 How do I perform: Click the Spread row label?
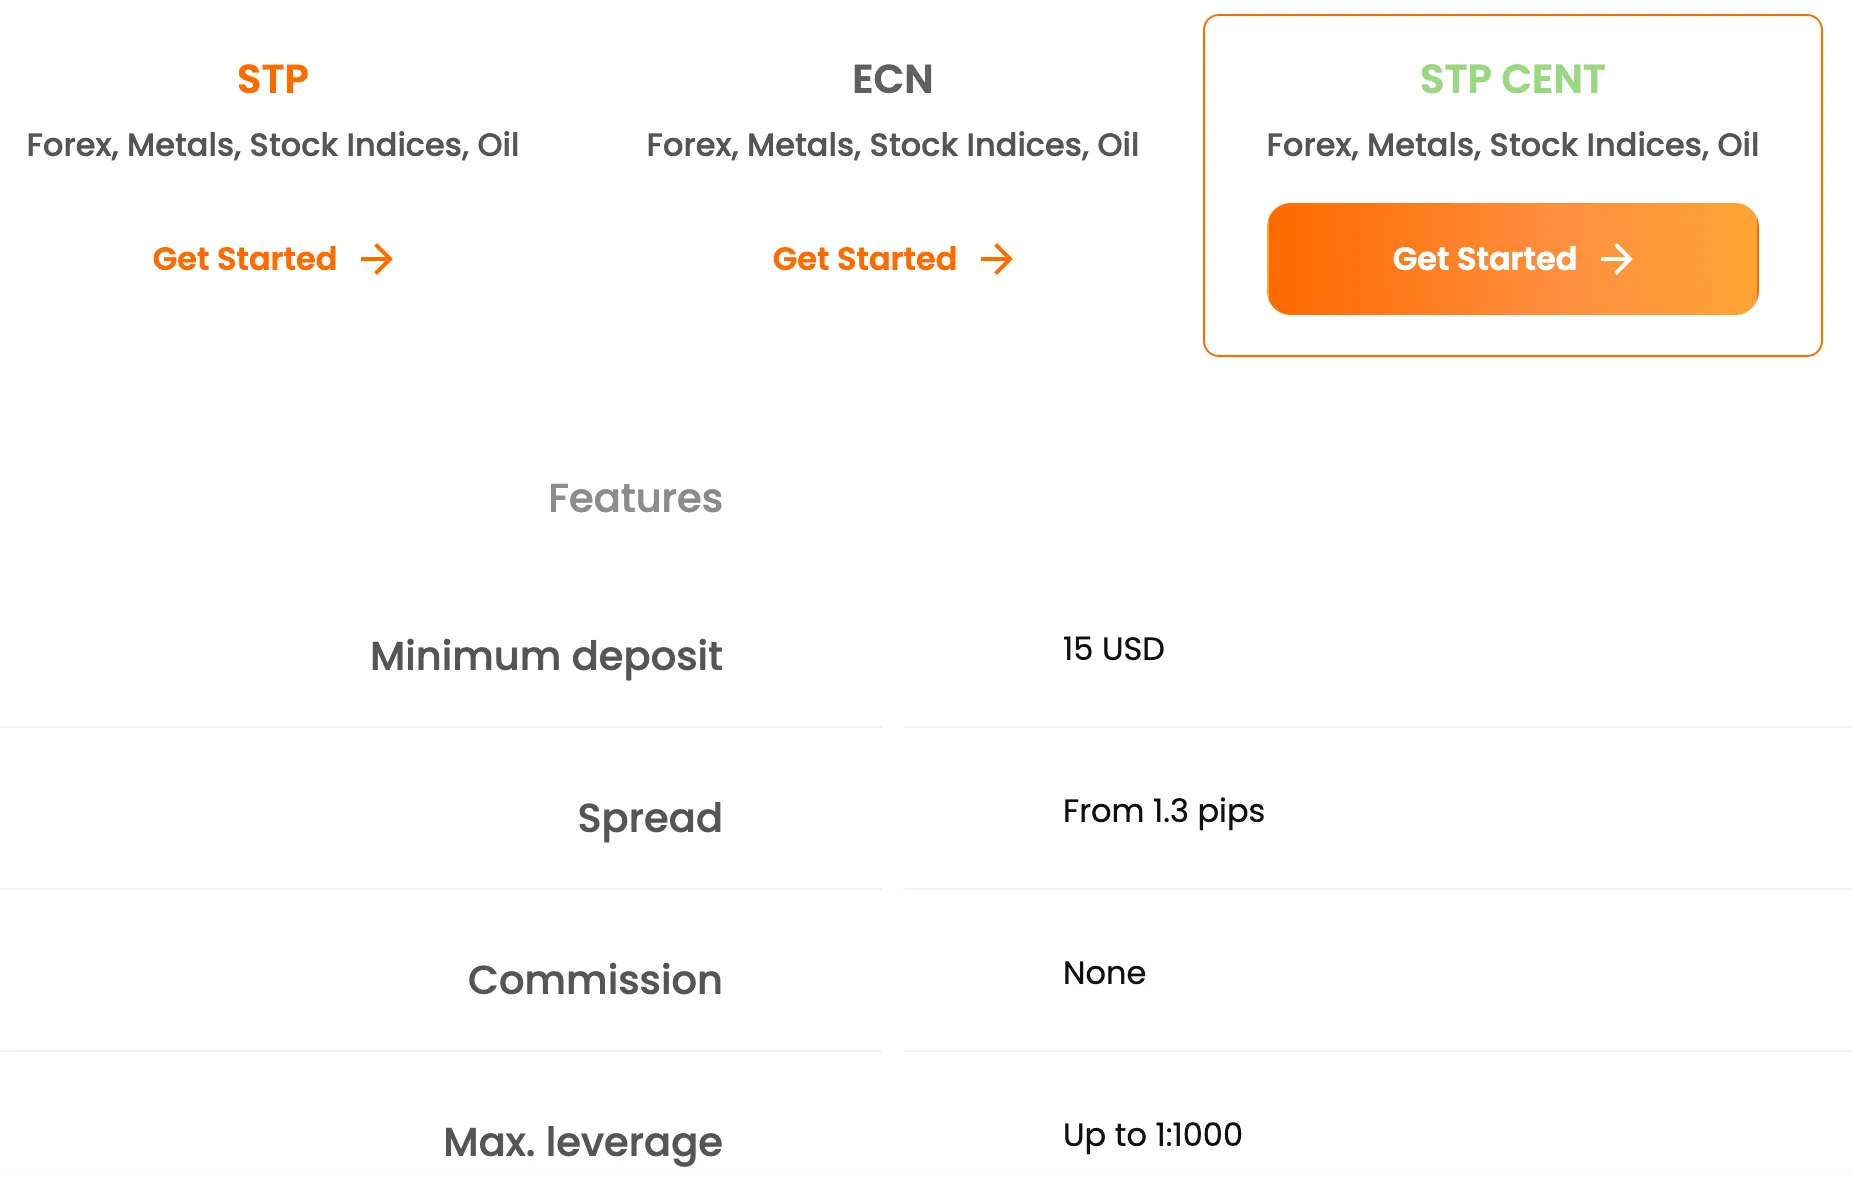(x=650, y=819)
